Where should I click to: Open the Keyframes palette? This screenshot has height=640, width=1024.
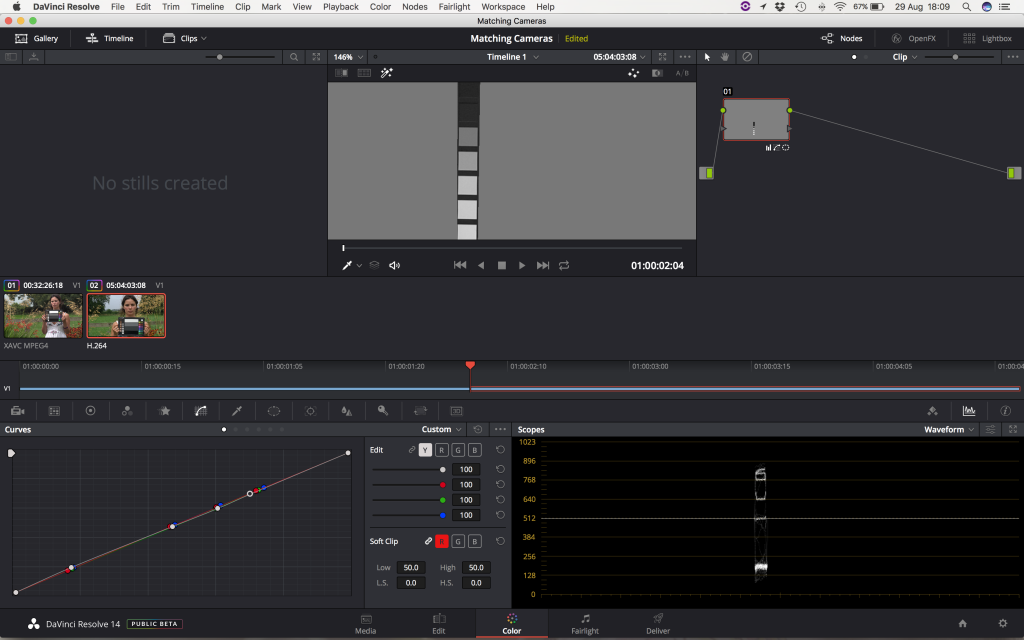[x=933, y=411]
